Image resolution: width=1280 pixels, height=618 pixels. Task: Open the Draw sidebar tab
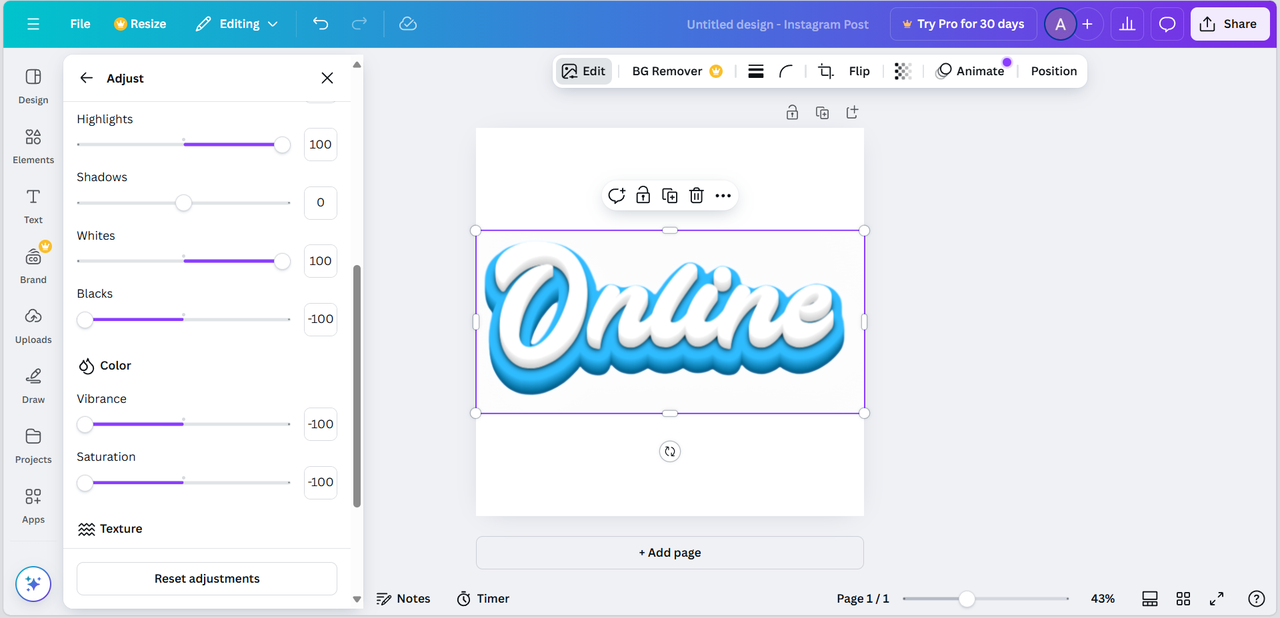[x=33, y=386]
